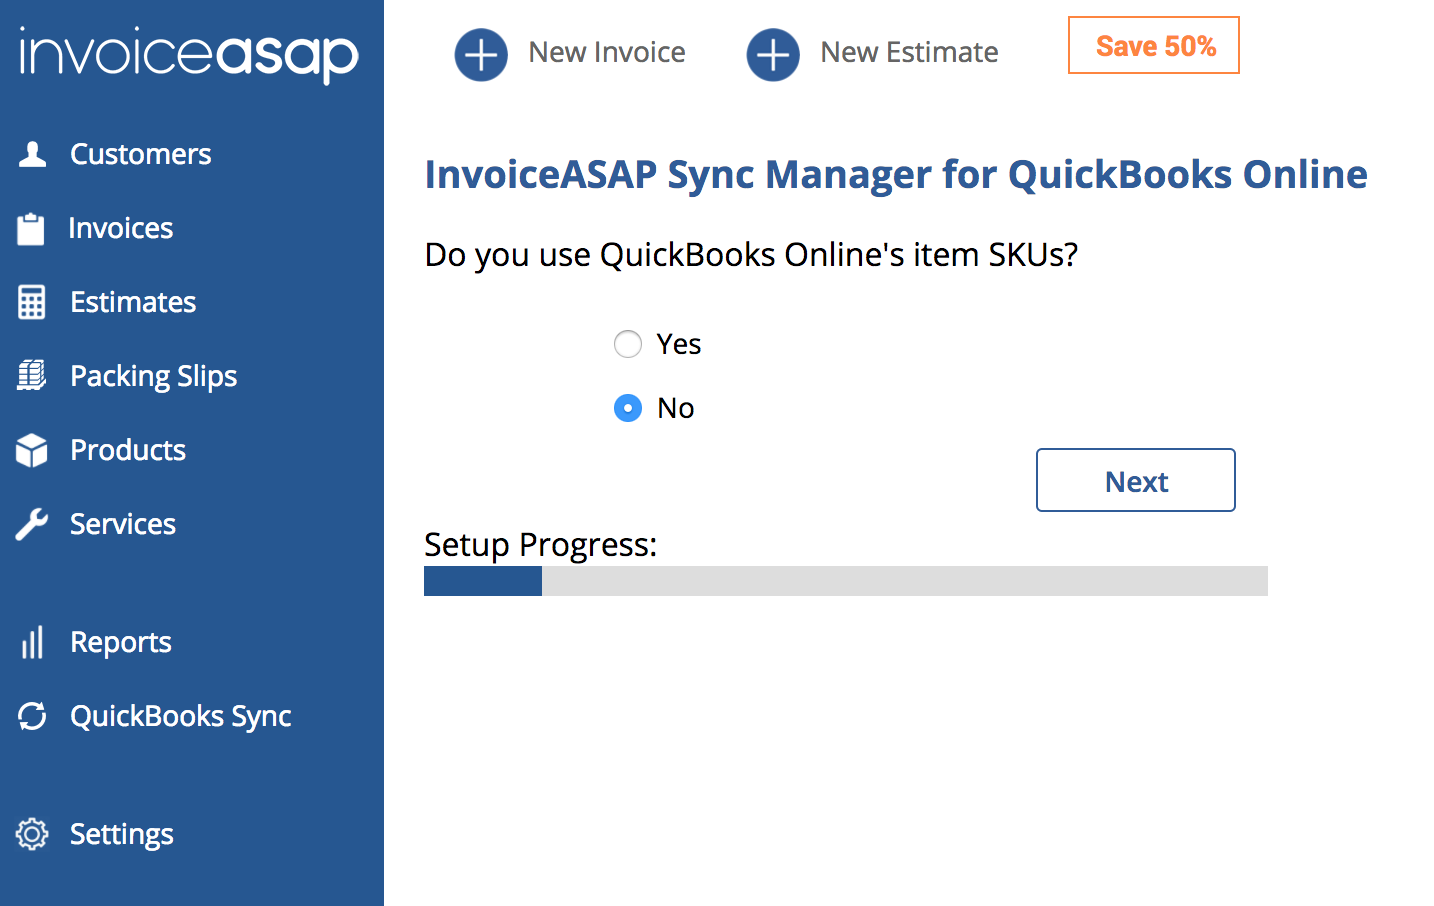Click the Services wrench icon

[x=32, y=524]
